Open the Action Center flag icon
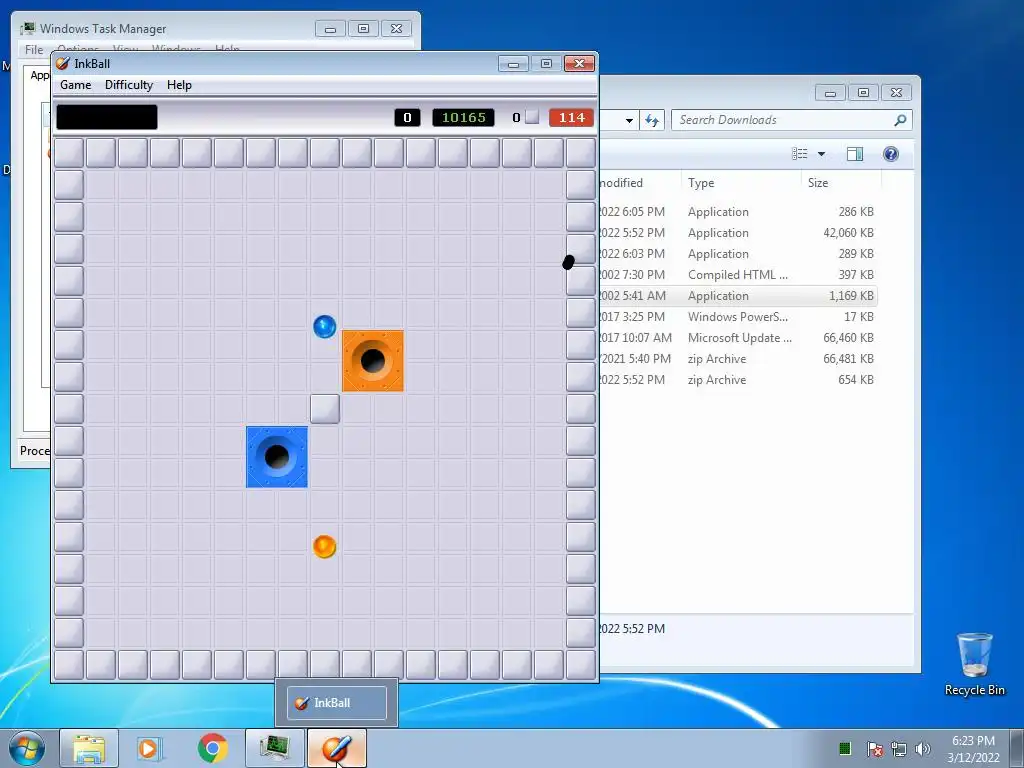1024x768 pixels. (x=875, y=748)
